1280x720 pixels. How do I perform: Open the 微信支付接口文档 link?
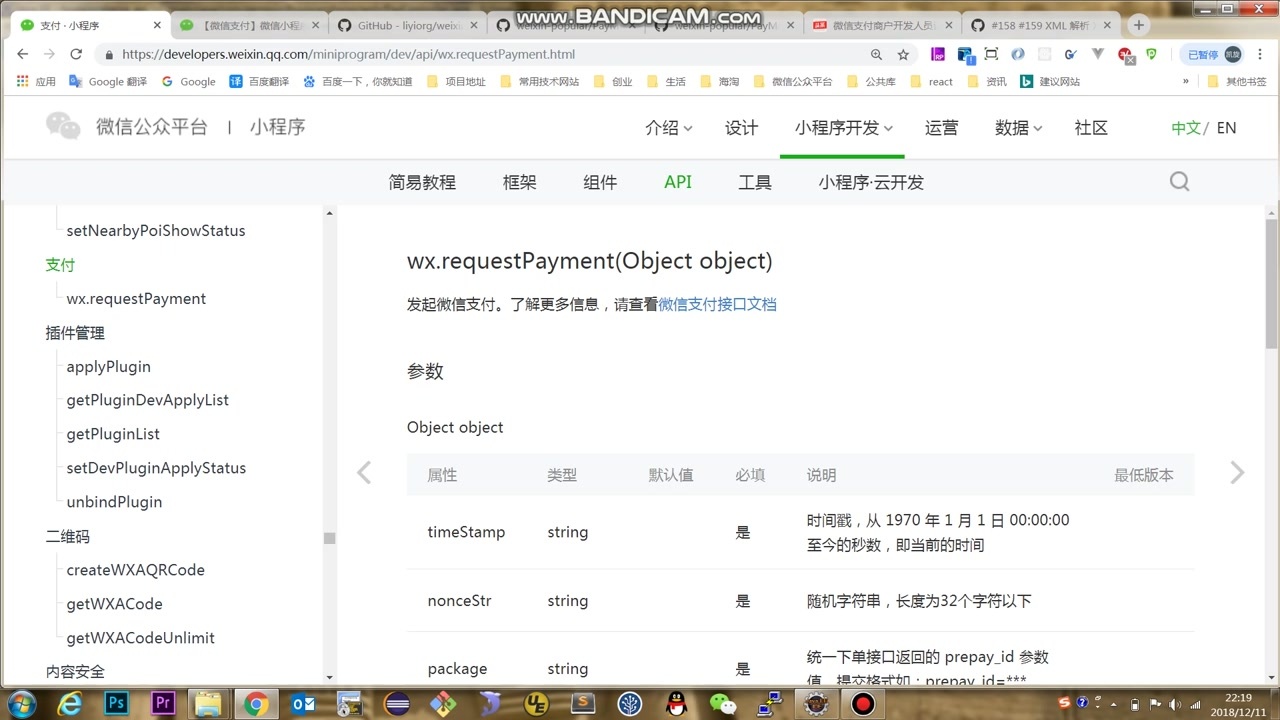(717, 304)
